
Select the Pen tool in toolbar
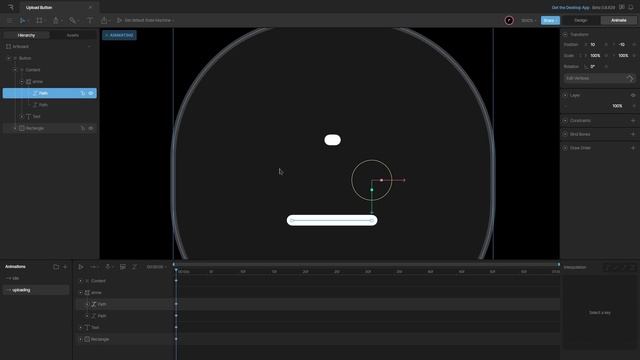click(x=56, y=20)
